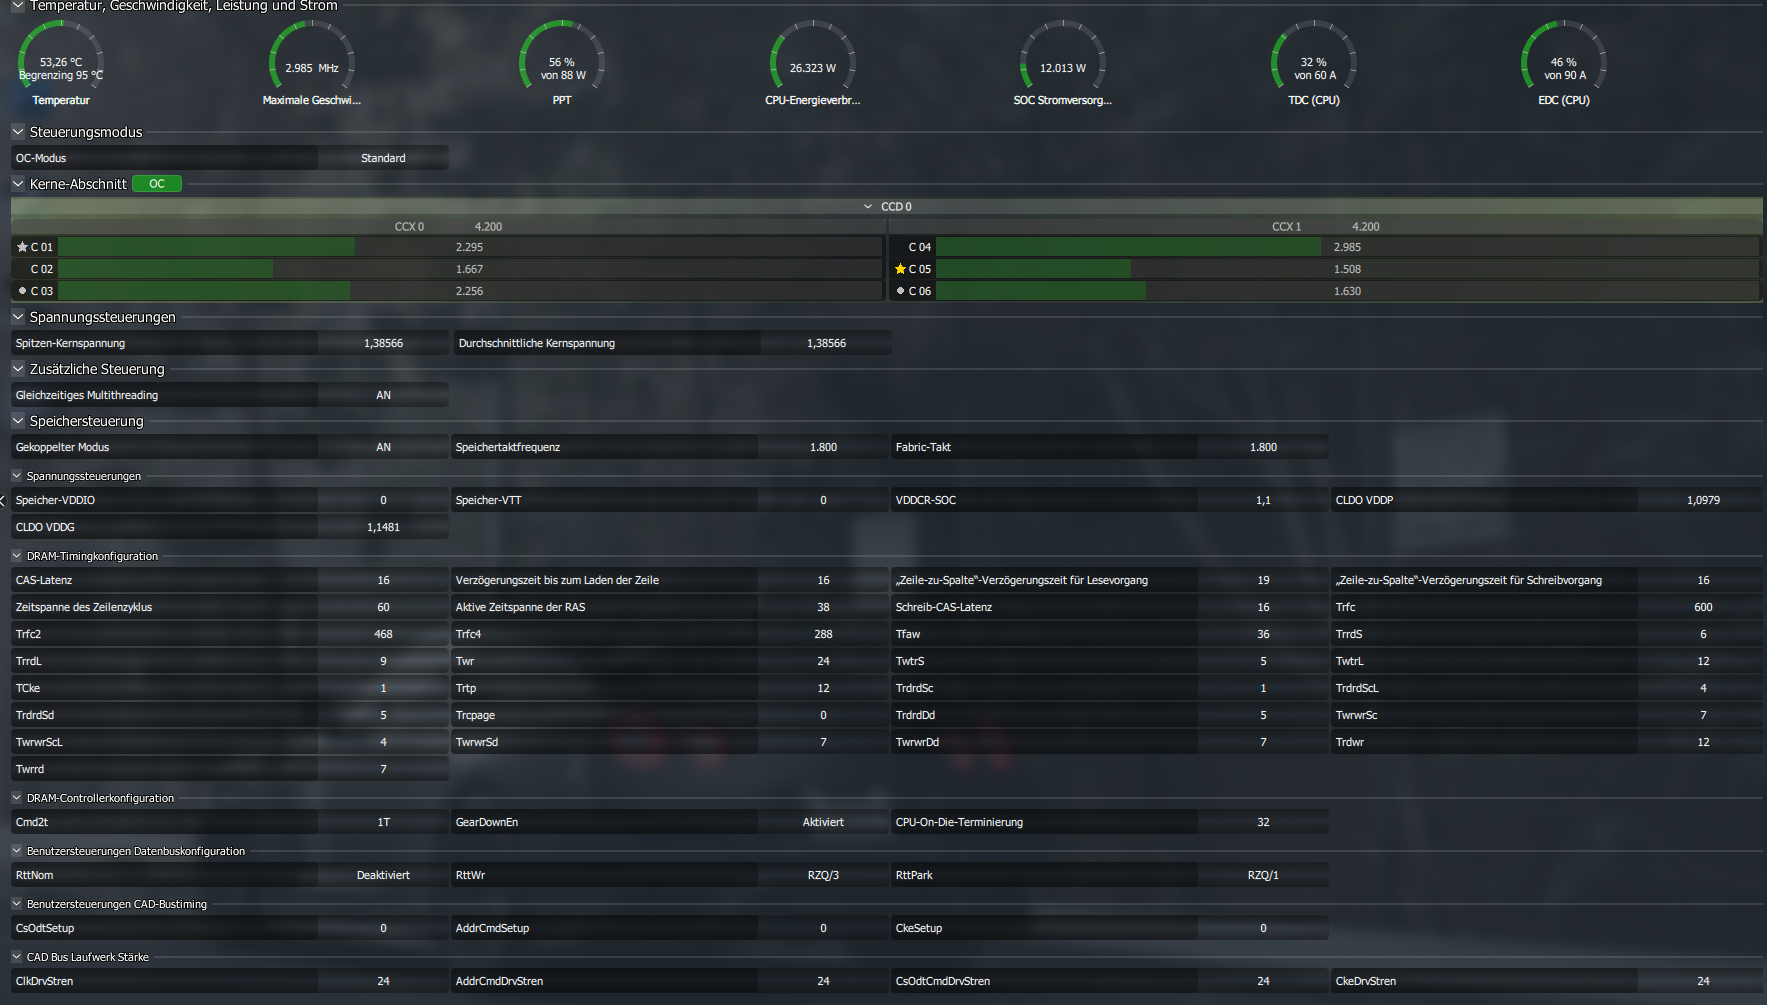
Task: Click the star icon next to C 01
Action: pyautogui.click(x=22, y=247)
